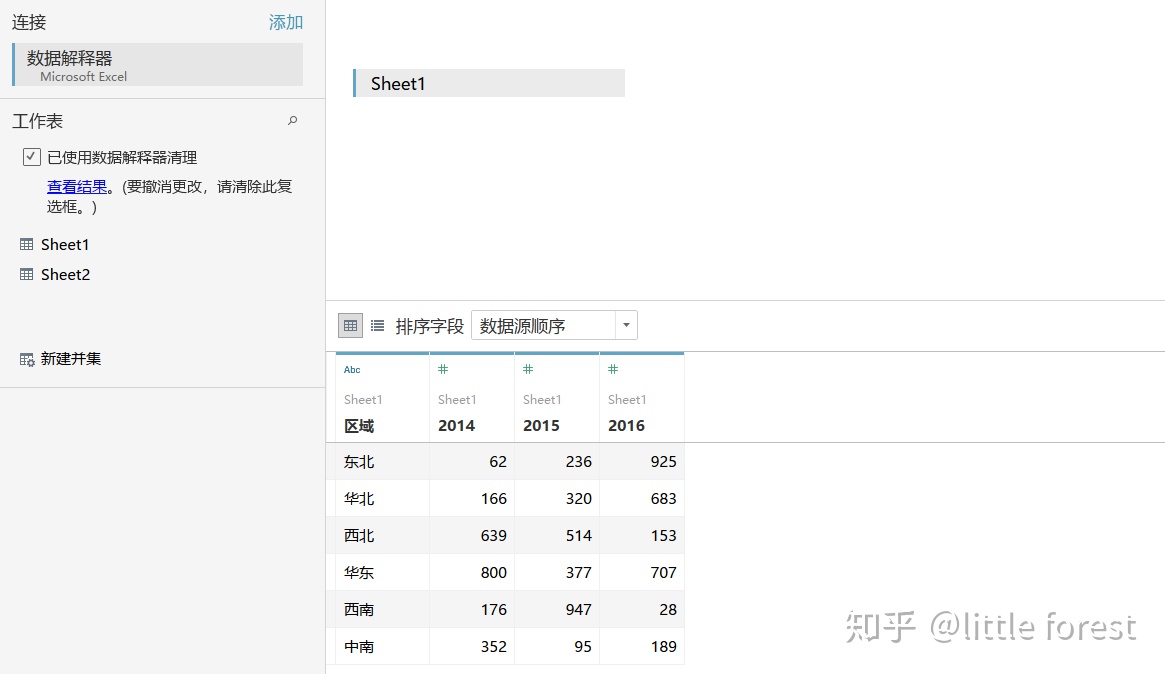Select Sheet2 in the worksheet list
This screenshot has height=674, width=1165.
(x=65, y=274)
